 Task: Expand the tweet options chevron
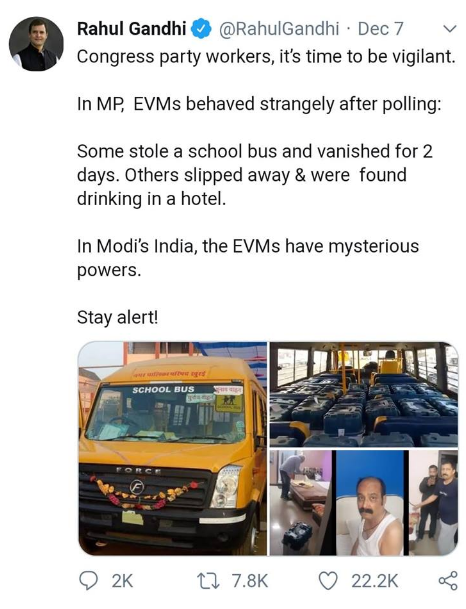click(x=449, y=29)
